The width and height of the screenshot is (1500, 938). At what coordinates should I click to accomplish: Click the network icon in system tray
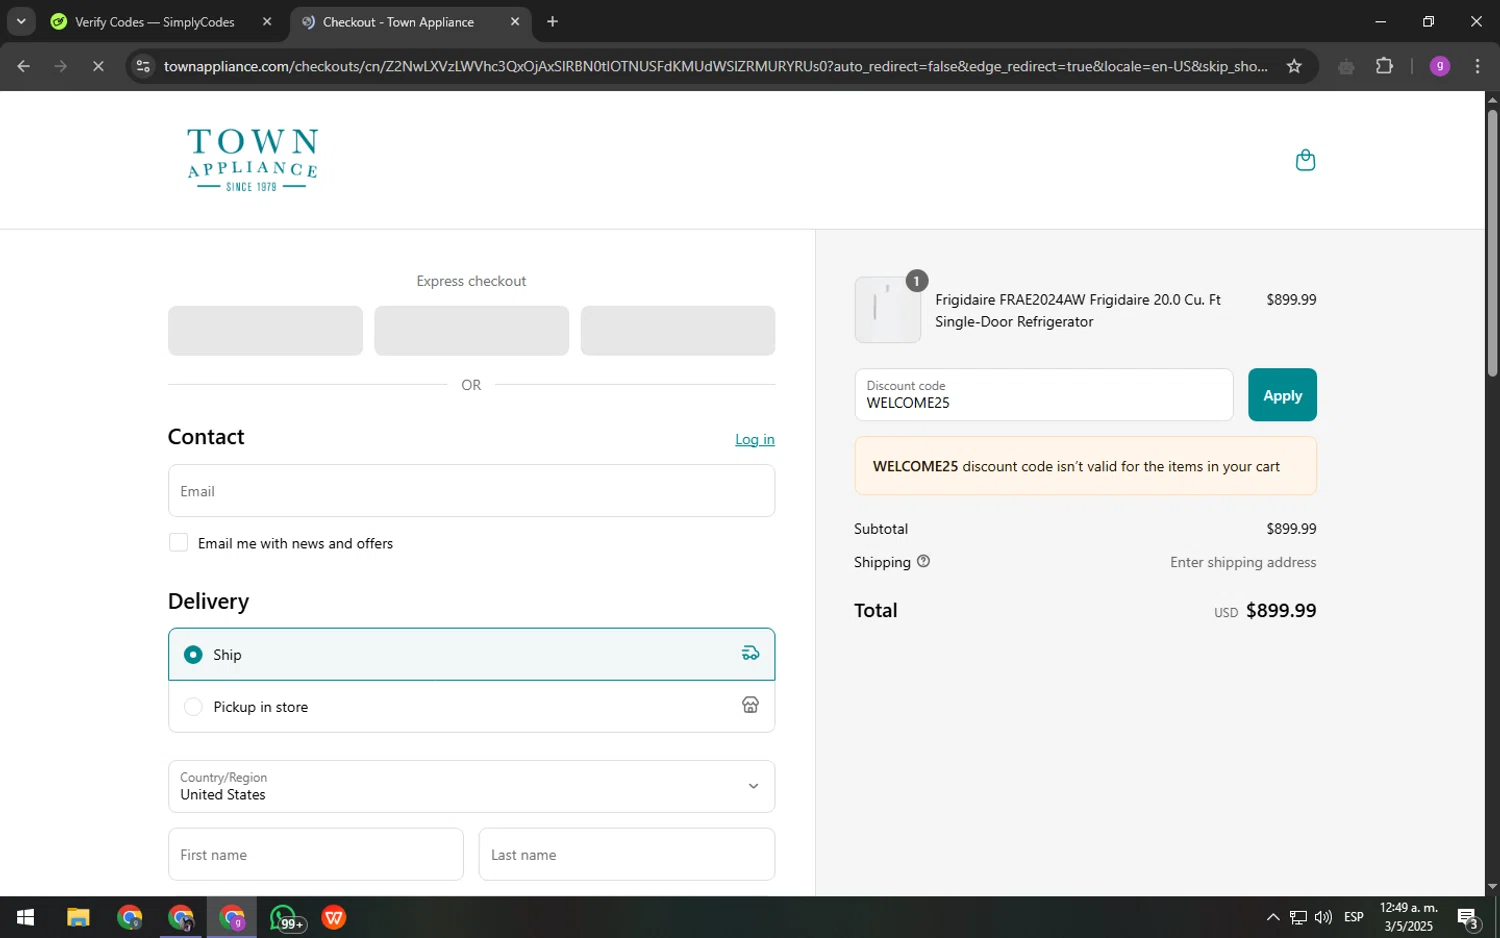point(1298,917)
